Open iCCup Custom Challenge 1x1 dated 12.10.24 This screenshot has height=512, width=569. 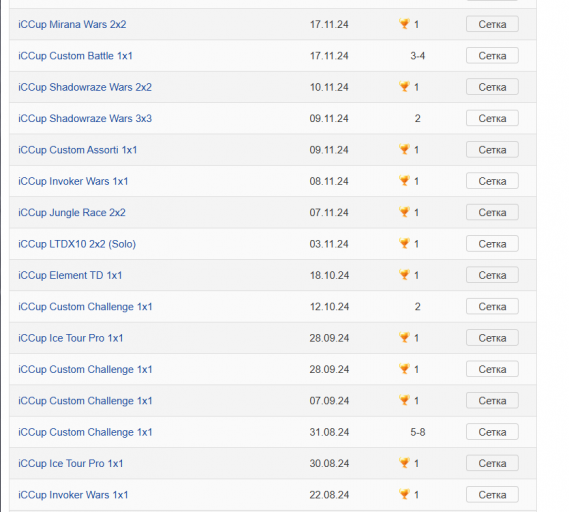(85, 307)
